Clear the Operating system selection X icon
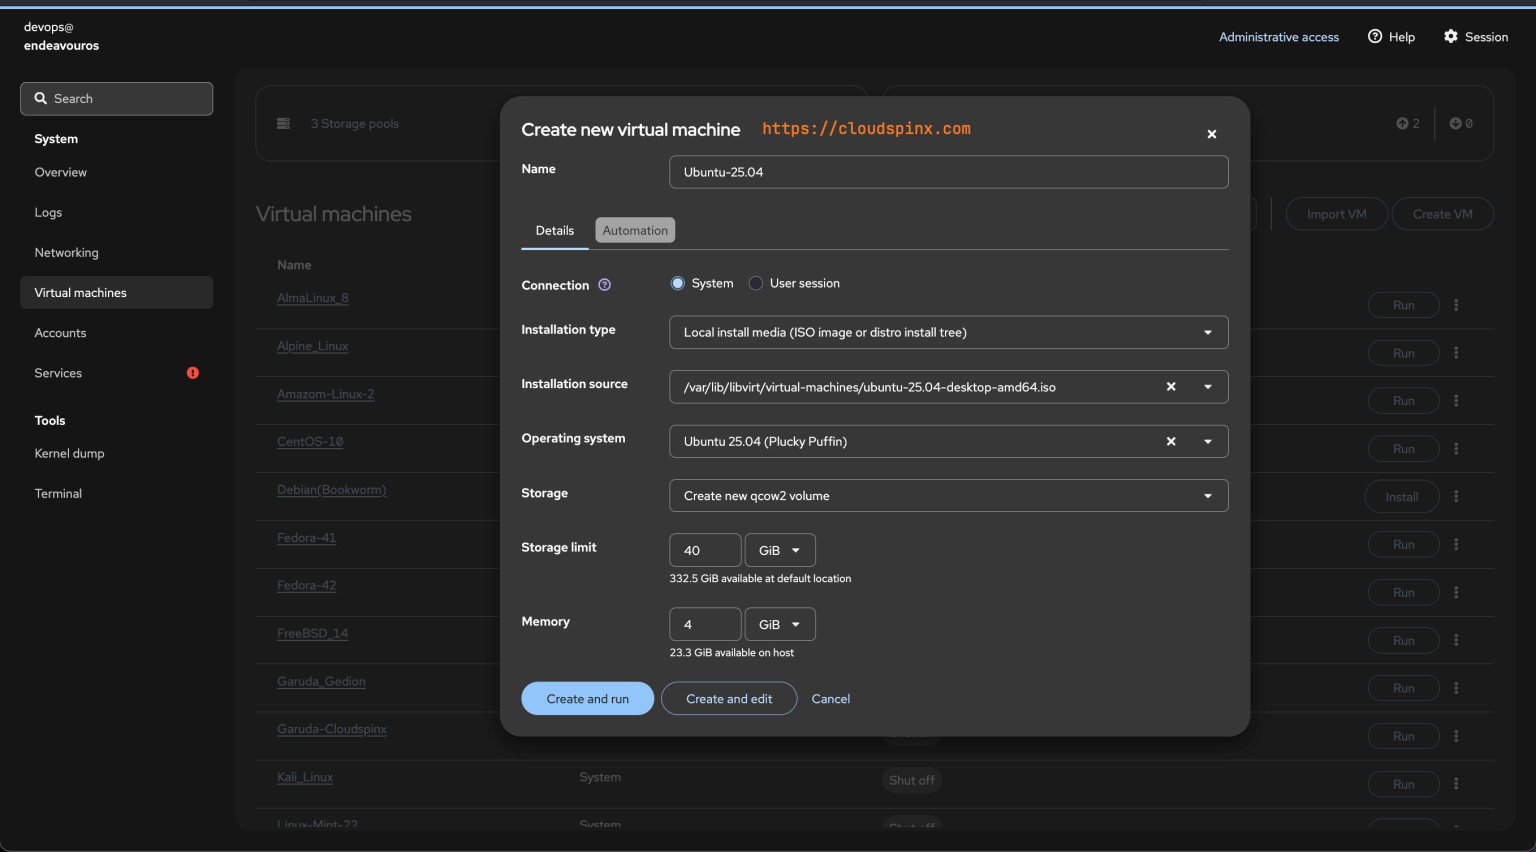Viewport: 1536px width, 852px height. click(x=1171, y=441)
